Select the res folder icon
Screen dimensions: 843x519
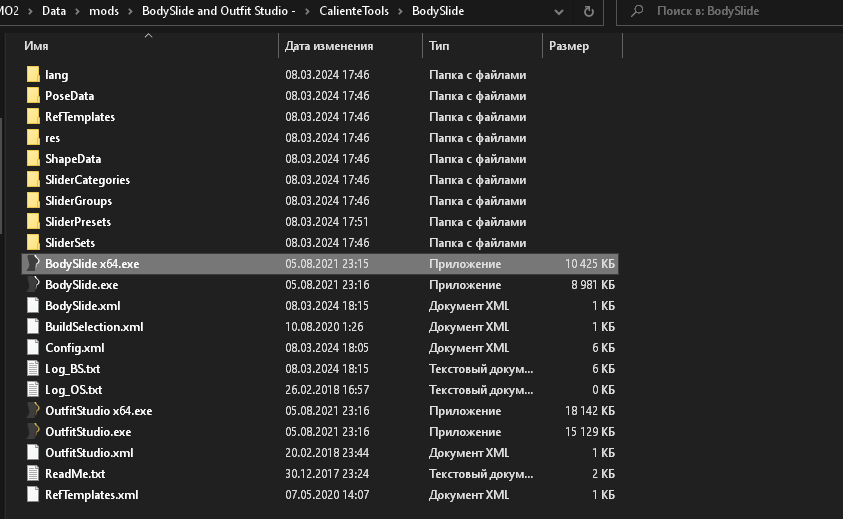click(33, 138)
